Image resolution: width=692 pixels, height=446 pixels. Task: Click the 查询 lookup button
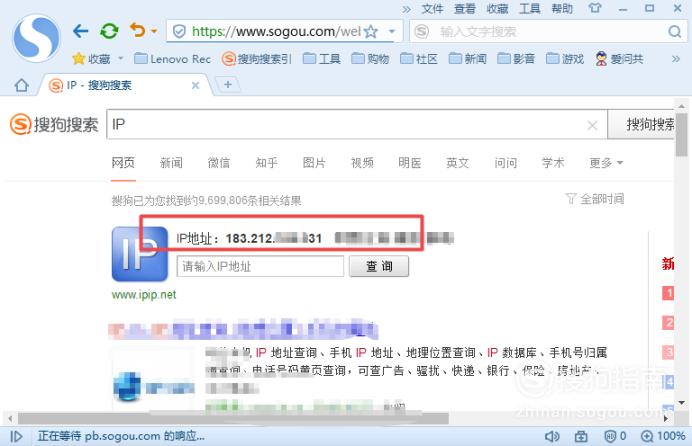pyautogui.click(x=379, y=266)
